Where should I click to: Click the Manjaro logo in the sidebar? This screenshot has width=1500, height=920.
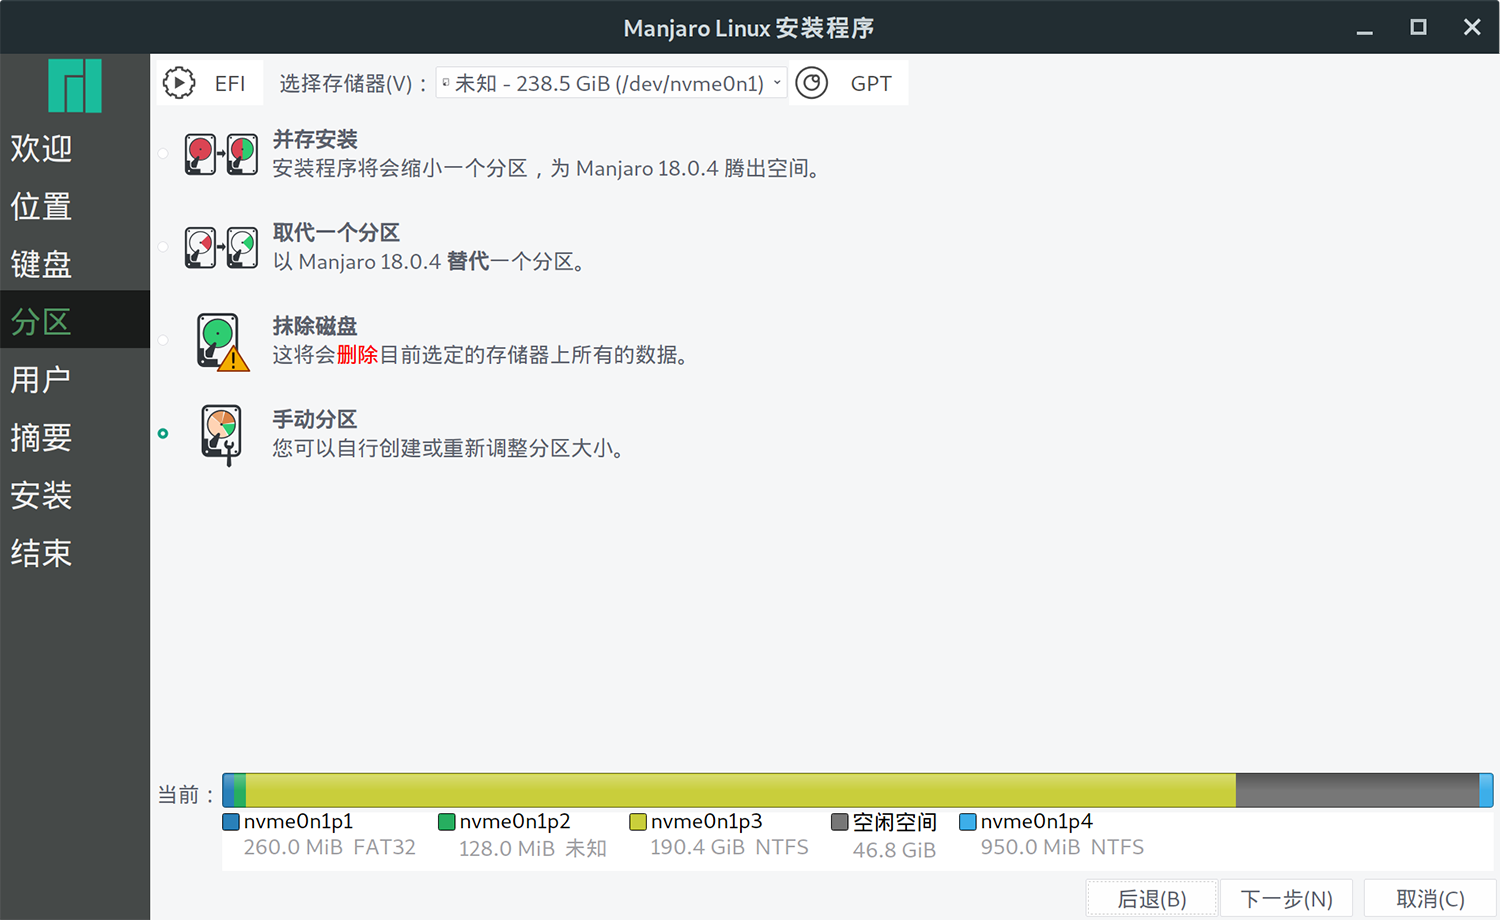tap(75, 86)
